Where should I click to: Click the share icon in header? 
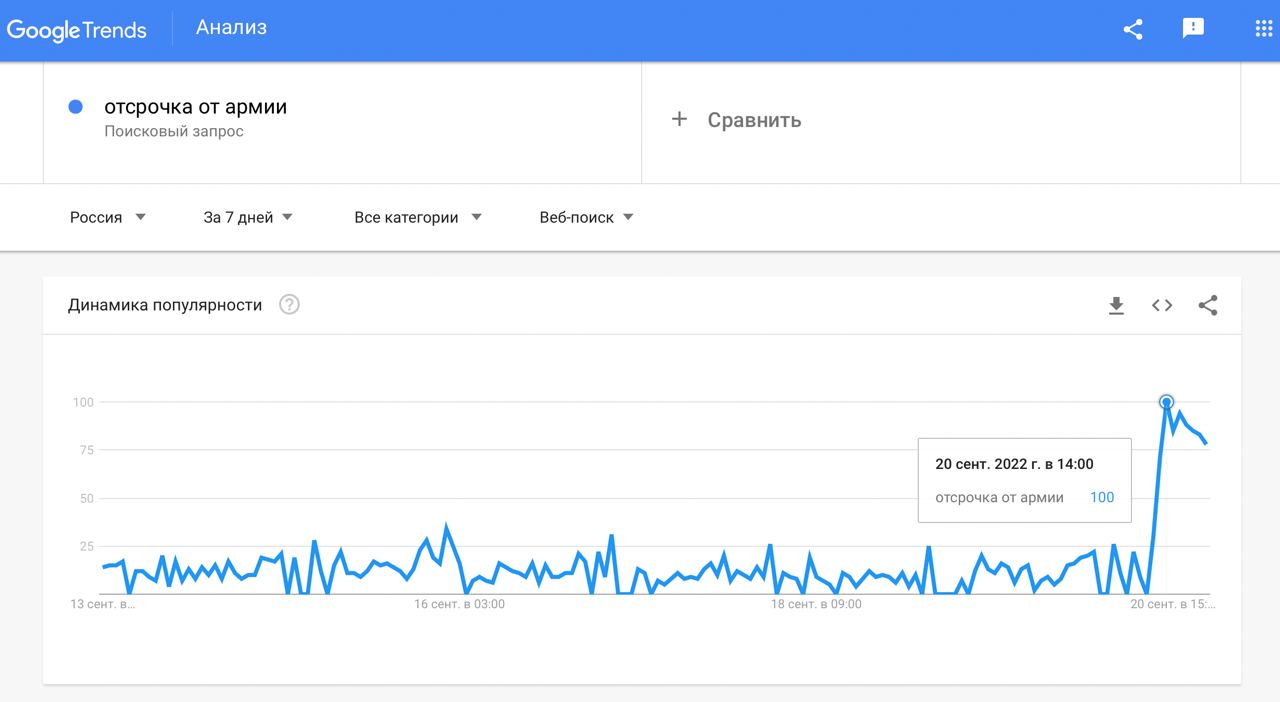[x=1133, y=29]
